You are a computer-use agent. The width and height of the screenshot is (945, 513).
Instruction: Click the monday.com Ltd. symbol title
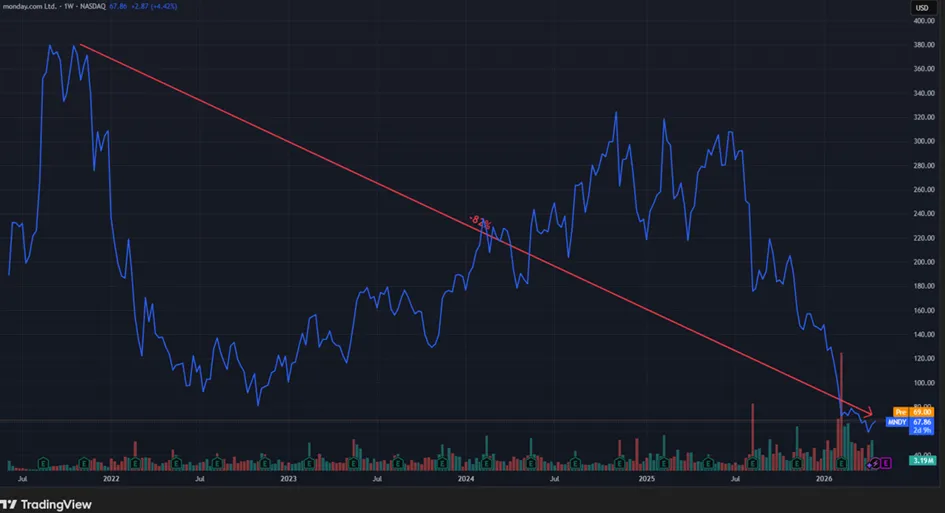(x=30, y=7)
